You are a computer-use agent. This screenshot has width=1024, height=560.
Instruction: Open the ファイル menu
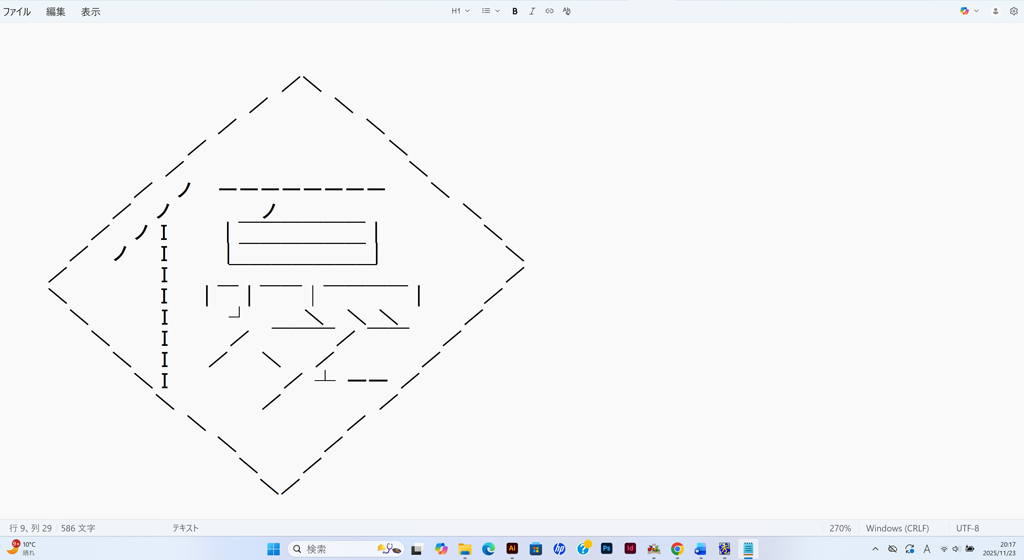pyautogui.click(x=17, y=12)
